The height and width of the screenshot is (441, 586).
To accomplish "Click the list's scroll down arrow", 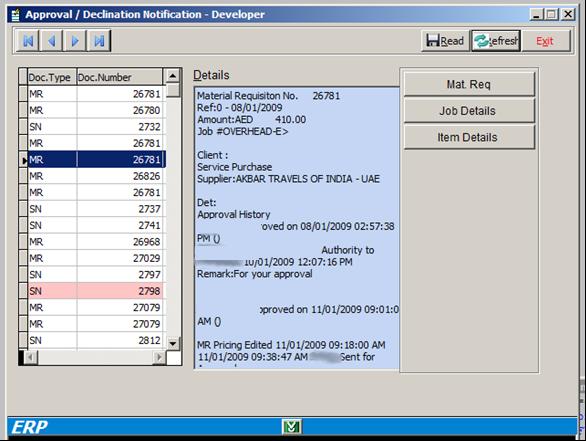I will click(x=173, y=343).
